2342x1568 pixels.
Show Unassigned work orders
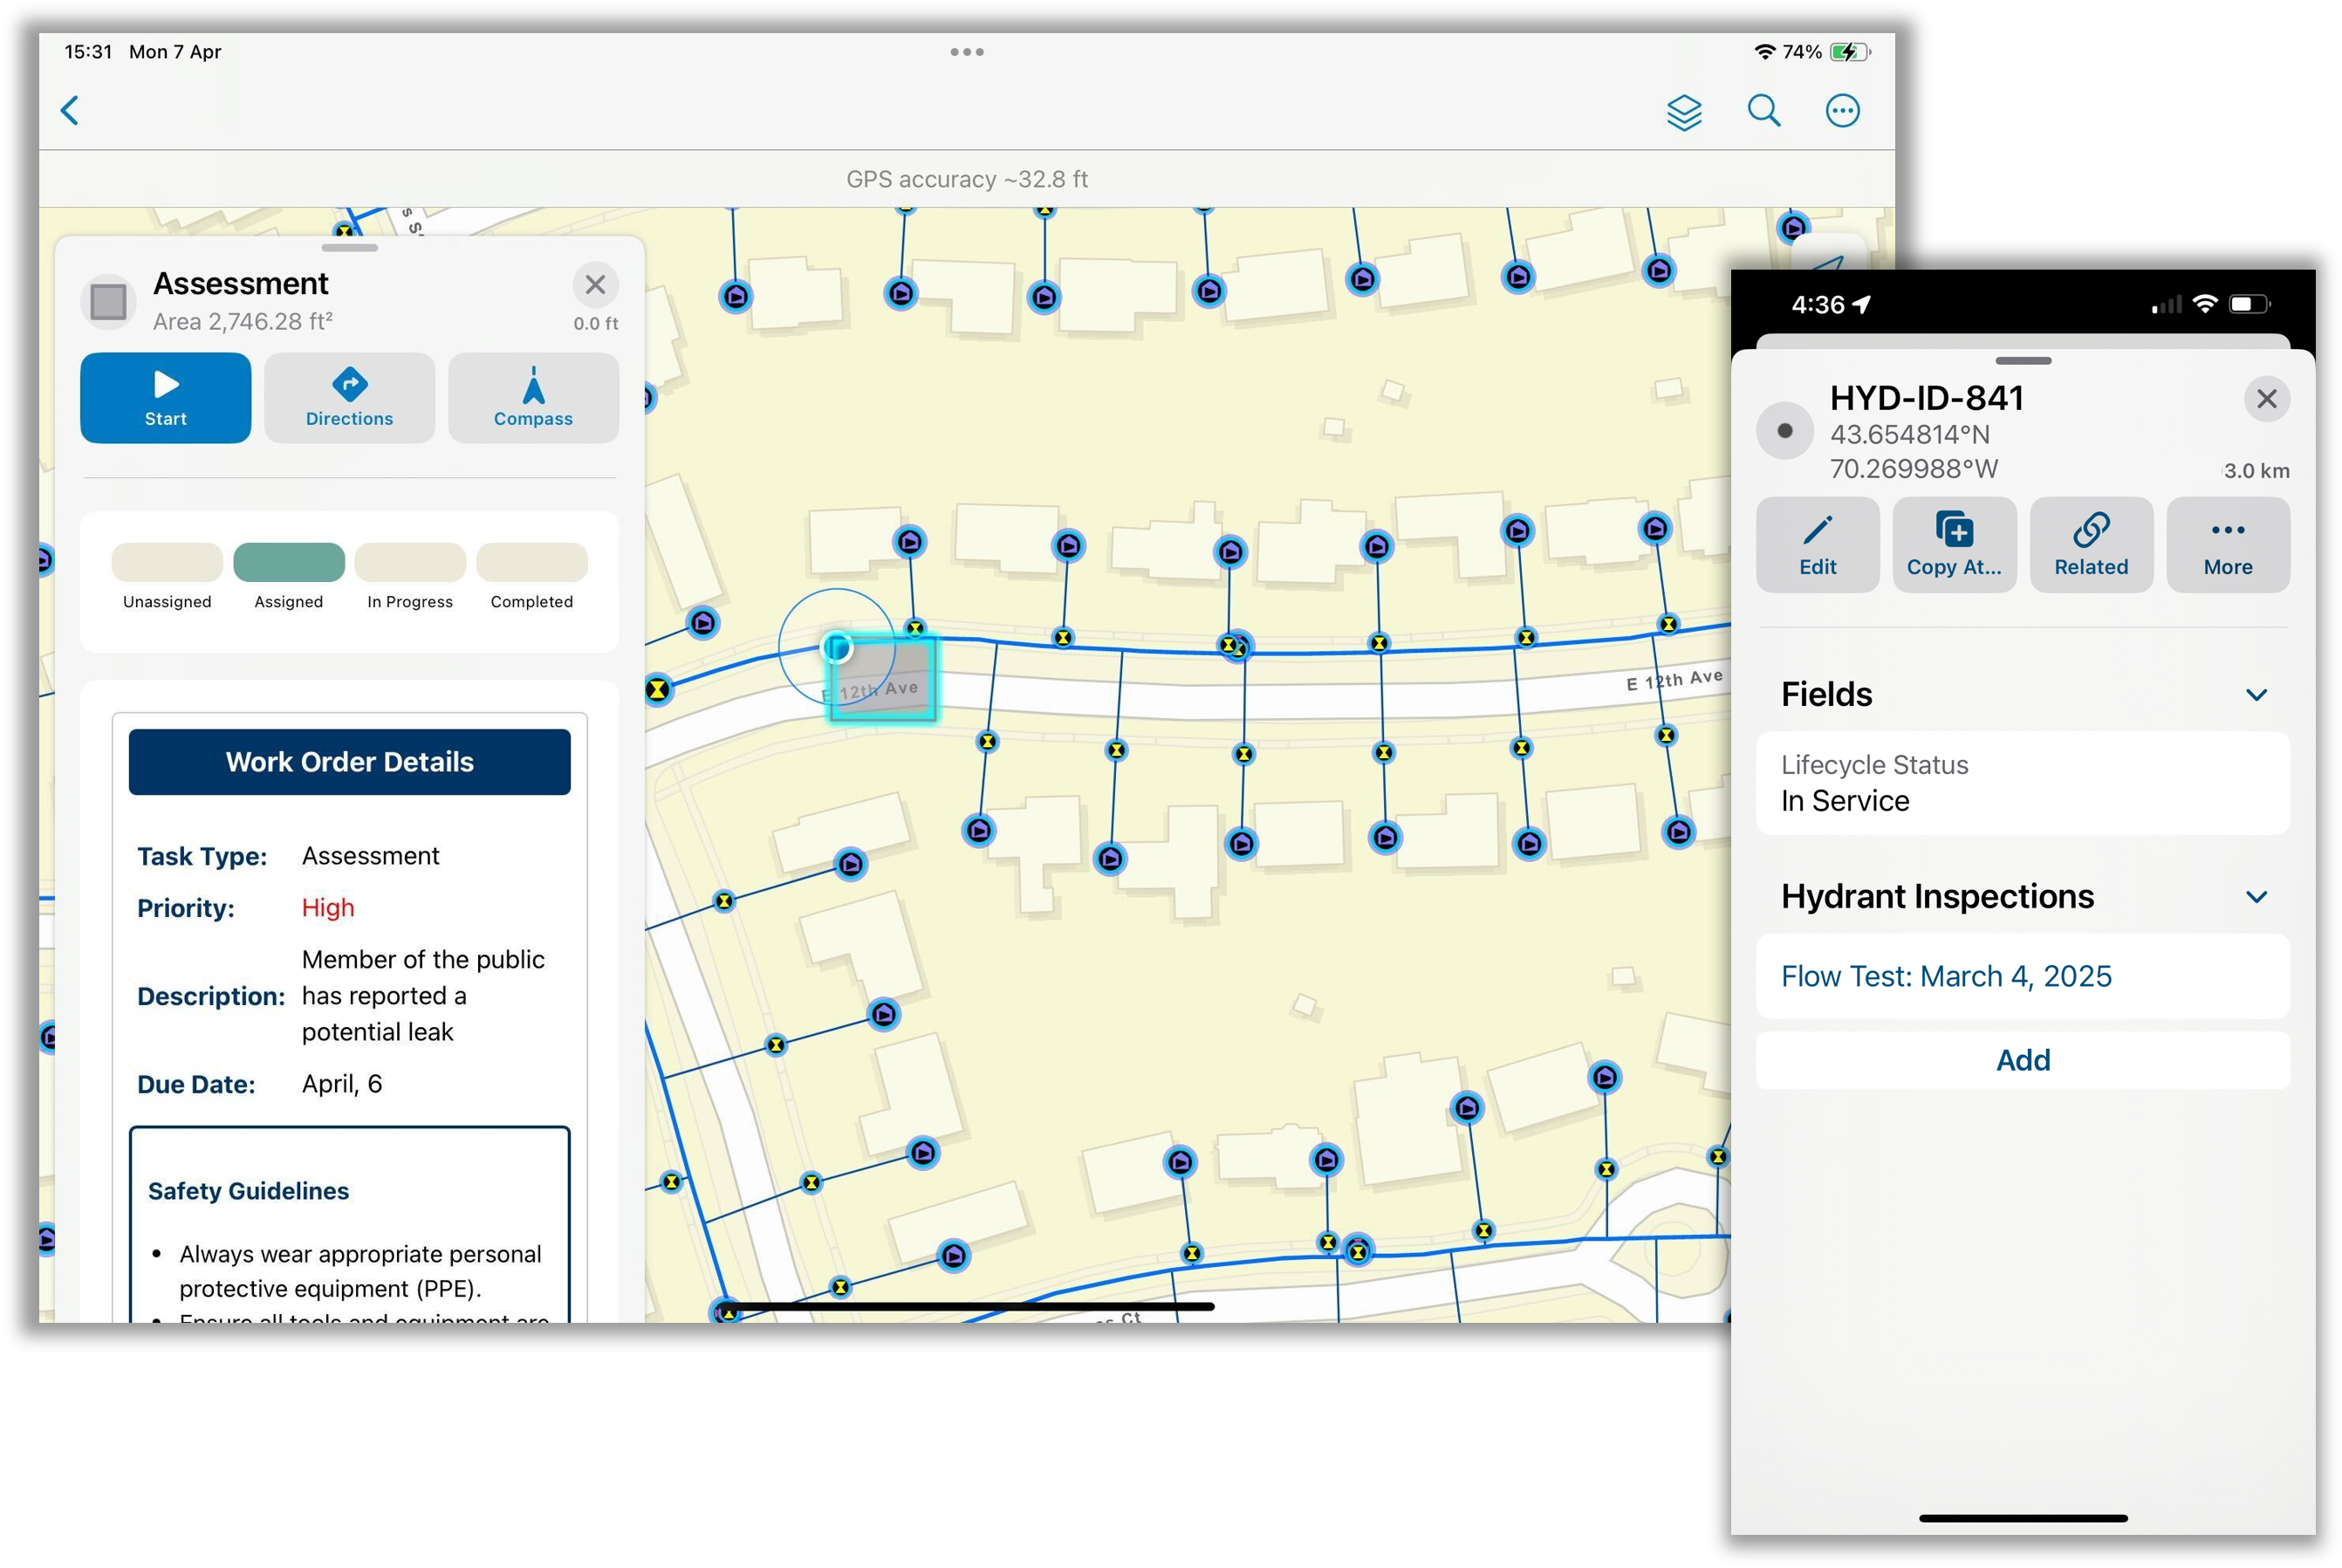point(166,562)
